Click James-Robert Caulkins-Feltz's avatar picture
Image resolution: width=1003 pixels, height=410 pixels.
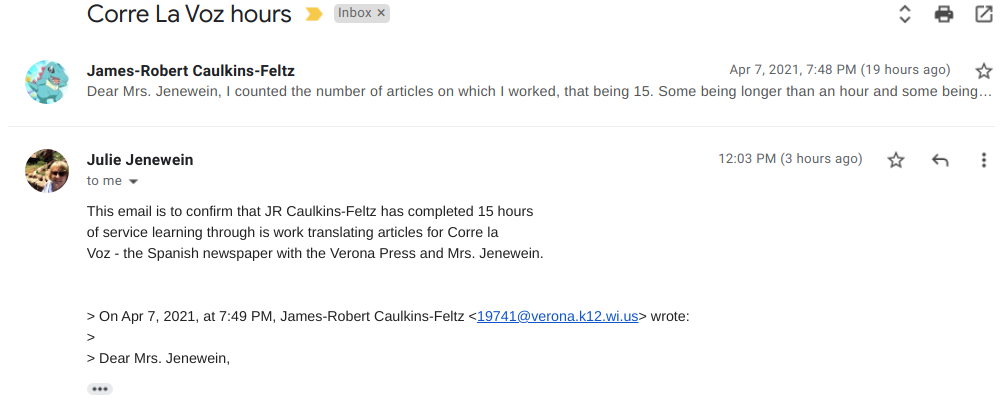tap(46, 82)
